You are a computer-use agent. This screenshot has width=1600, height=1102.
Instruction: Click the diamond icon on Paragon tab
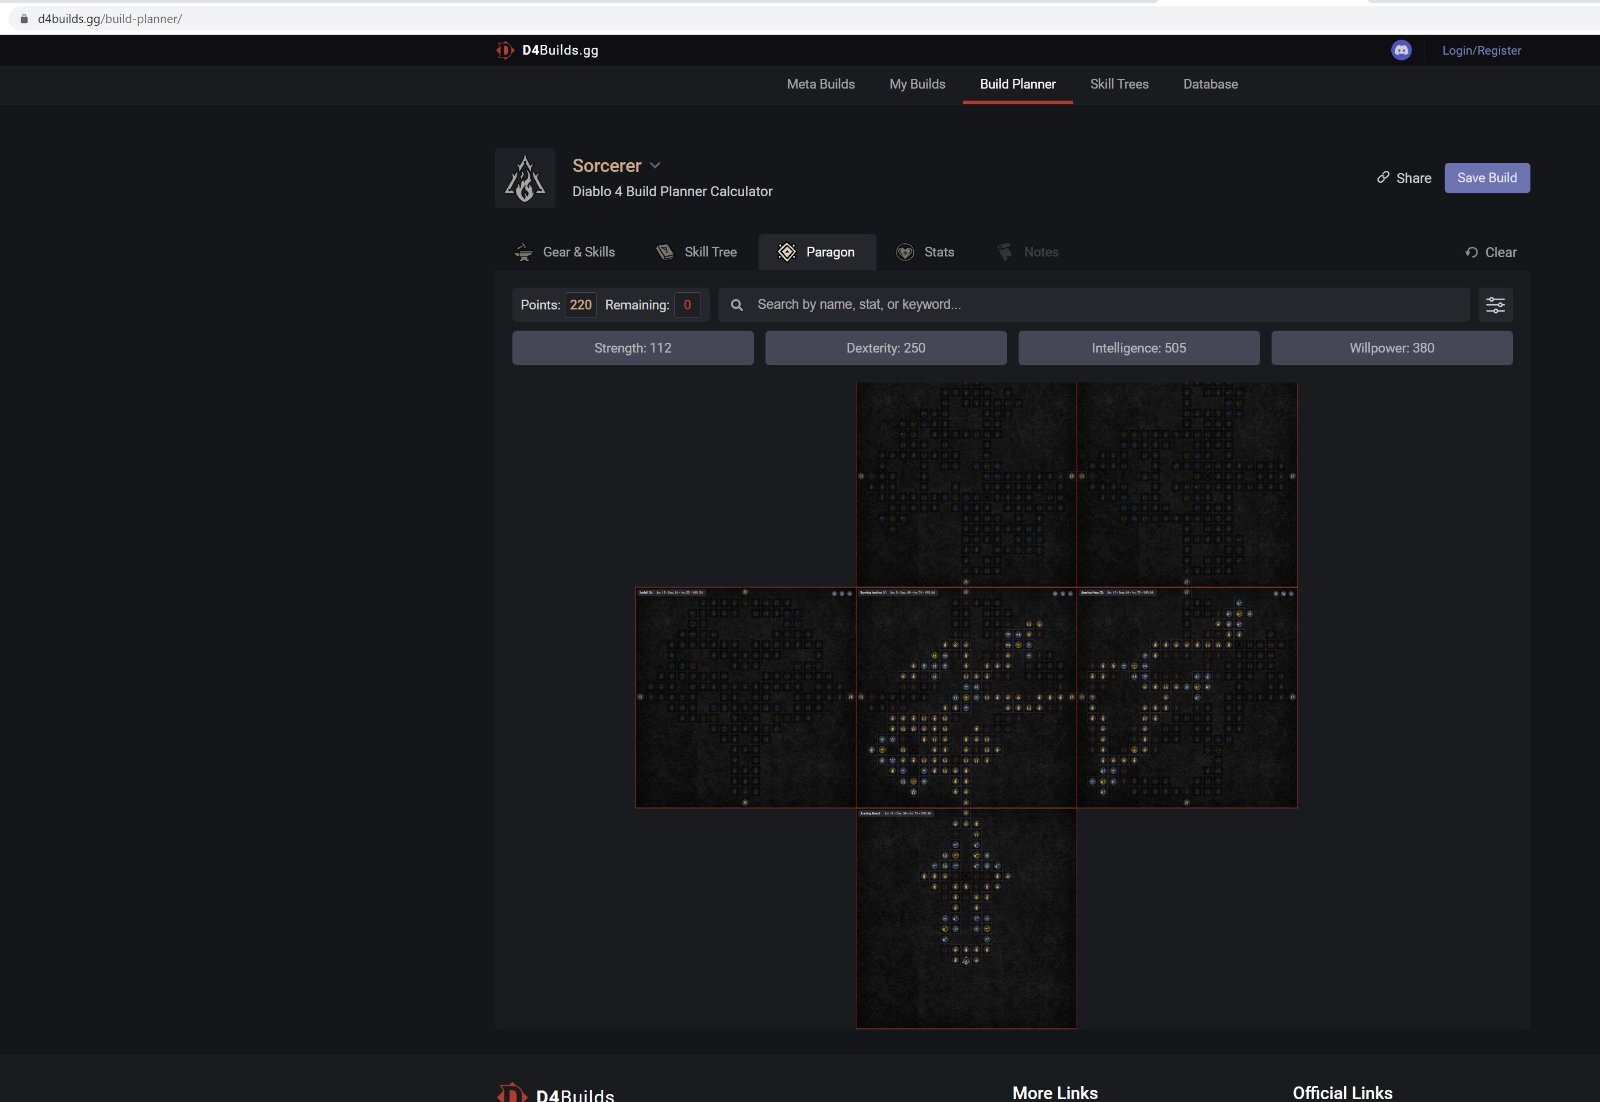click(x=787, y=252)
